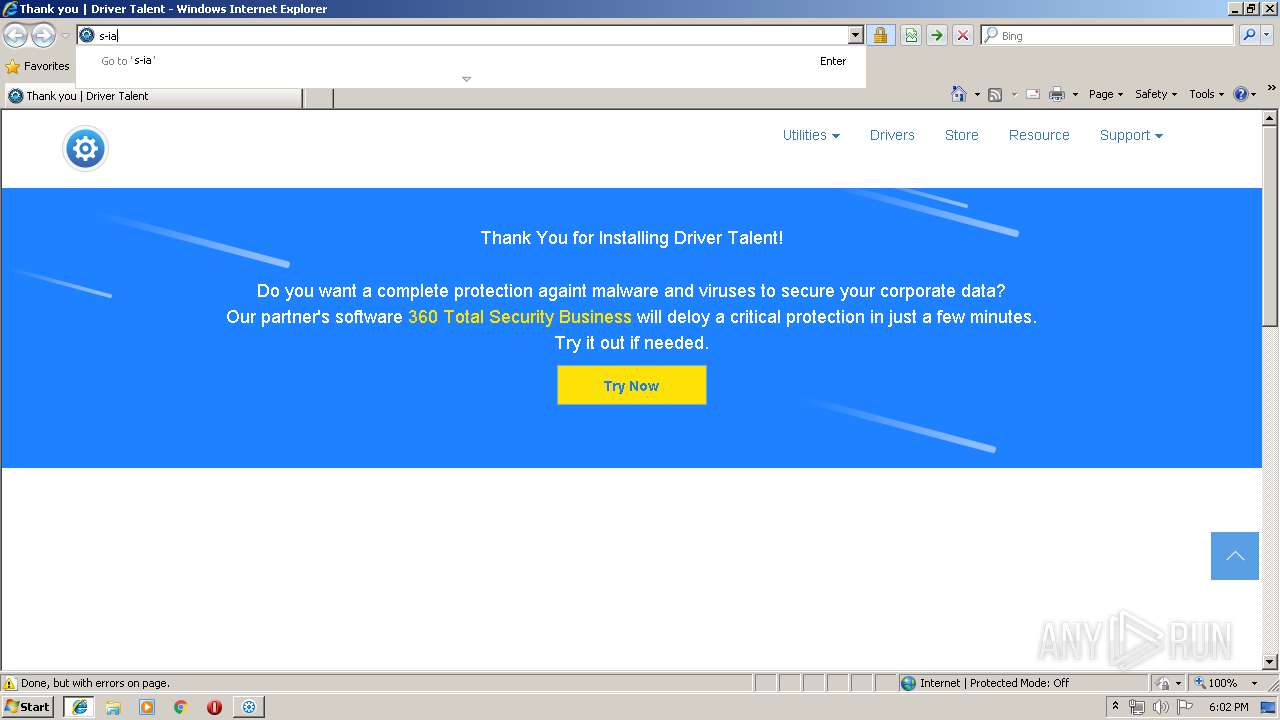Open search provider dropdown arrow
Viewport: 1280px width, 720px height.
pos(1267,35)
